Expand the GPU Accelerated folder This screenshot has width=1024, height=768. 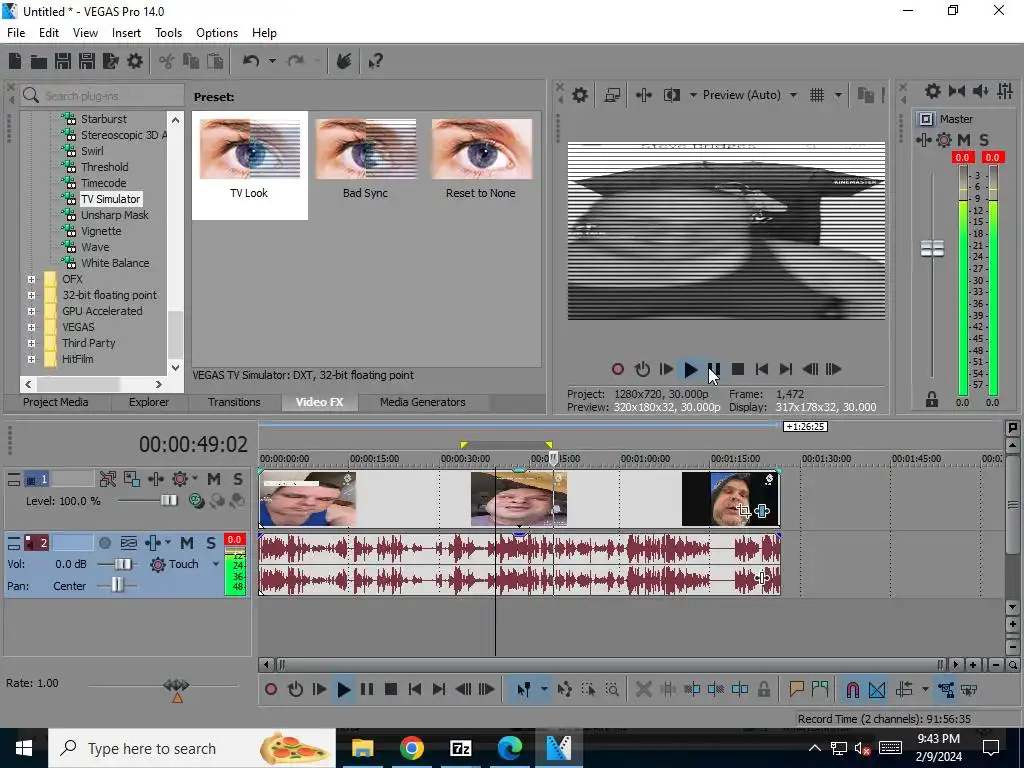tap(31, 311)
